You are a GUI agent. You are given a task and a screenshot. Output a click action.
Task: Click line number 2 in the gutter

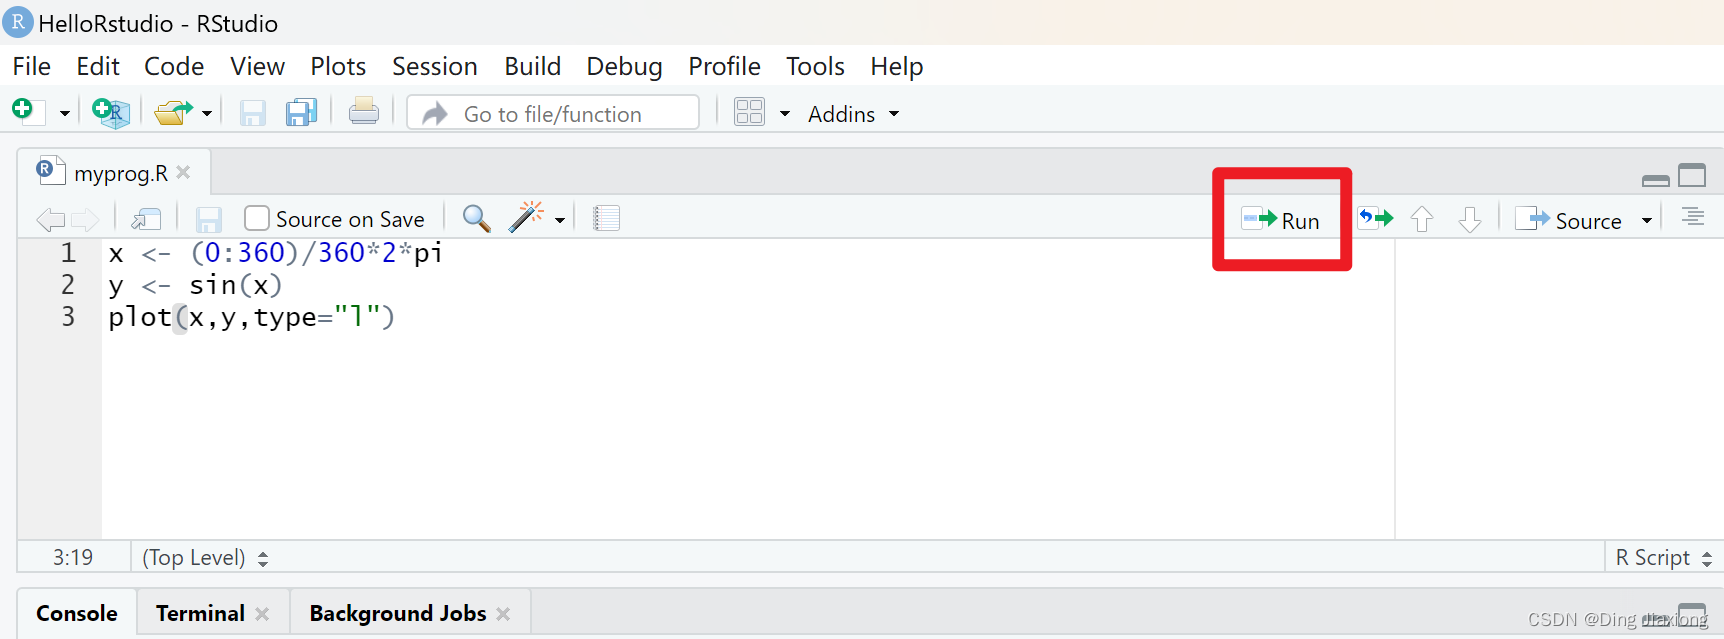(68, 285)
